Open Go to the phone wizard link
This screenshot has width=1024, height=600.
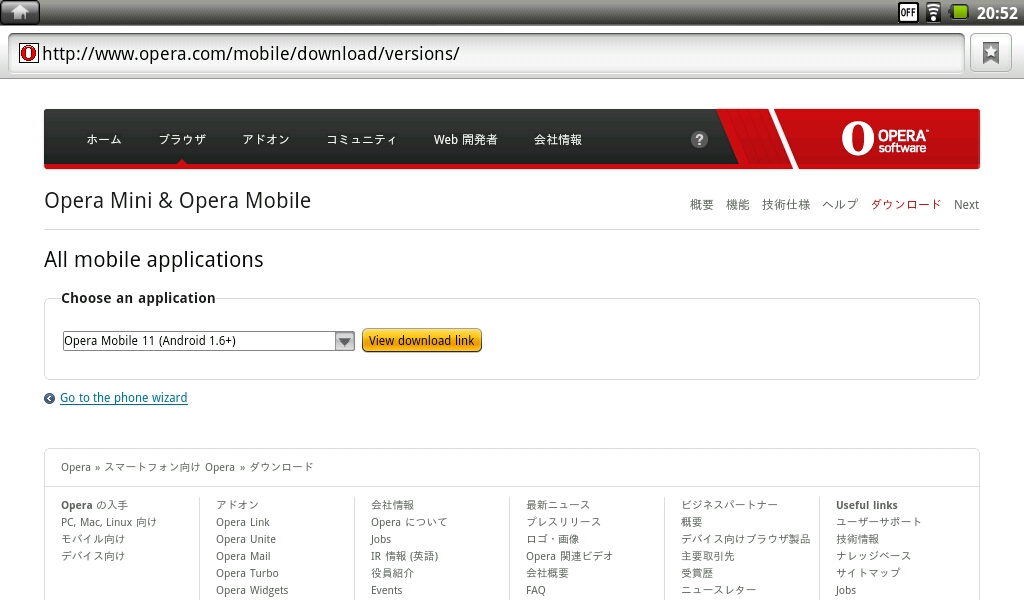pyautogui.click(x=123, y=398)
